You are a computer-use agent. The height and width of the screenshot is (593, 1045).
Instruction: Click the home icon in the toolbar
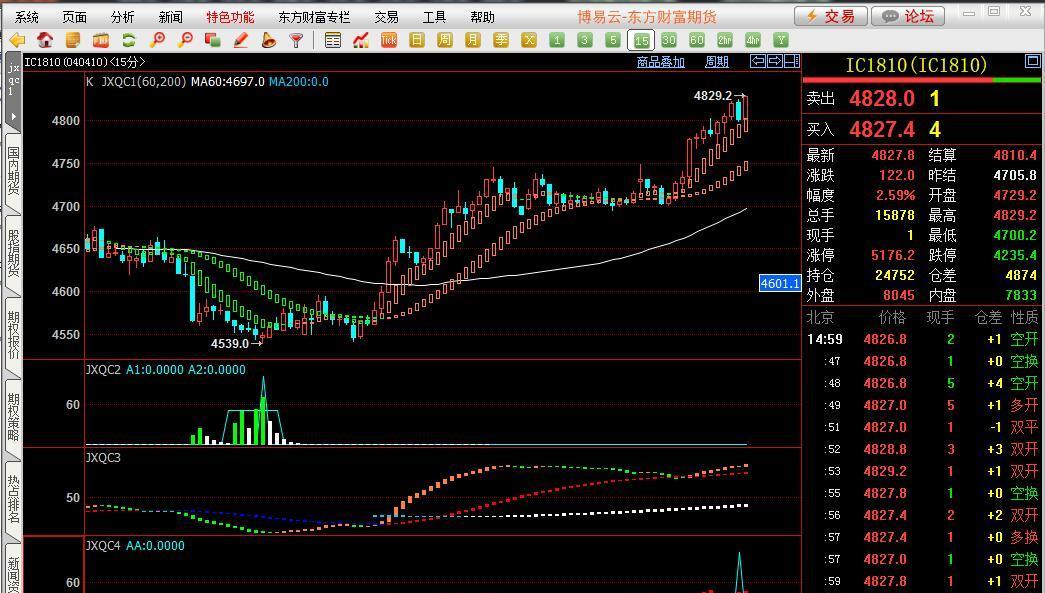pos(45,40)
